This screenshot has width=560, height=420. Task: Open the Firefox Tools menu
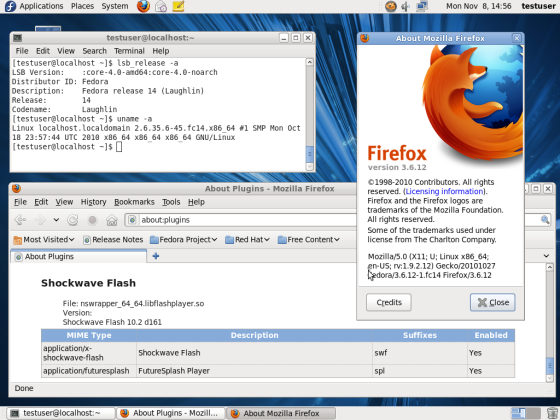[171, 202]
